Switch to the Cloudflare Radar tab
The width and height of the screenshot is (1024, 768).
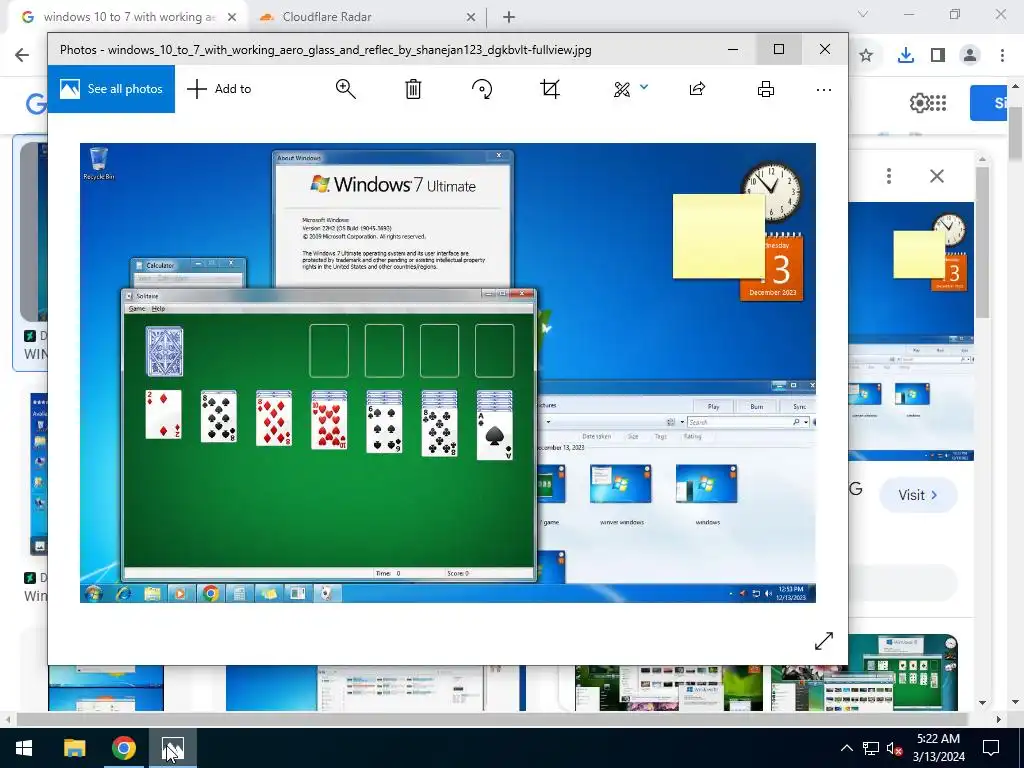point(368,17)
